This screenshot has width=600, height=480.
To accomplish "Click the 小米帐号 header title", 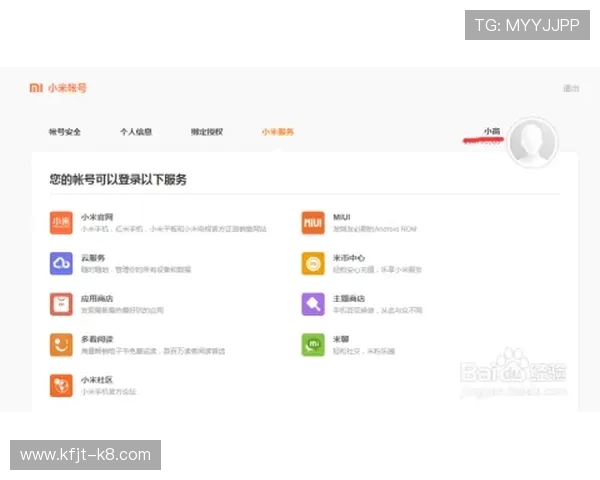I will tap(67, 88).
